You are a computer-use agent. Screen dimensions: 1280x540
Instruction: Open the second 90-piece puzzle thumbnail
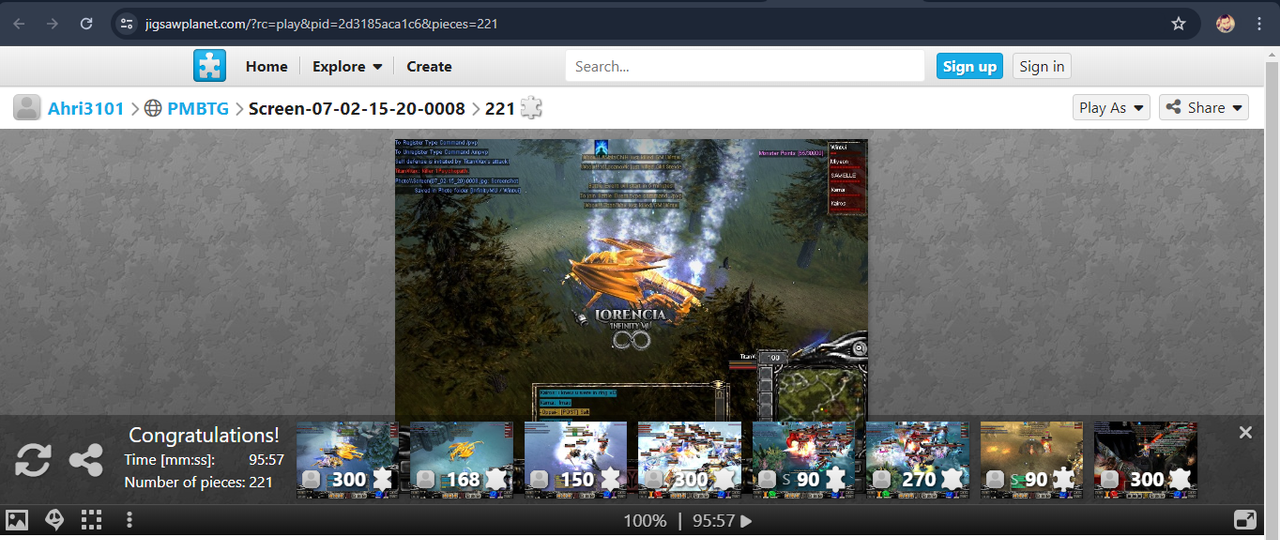pos(1031,460)
